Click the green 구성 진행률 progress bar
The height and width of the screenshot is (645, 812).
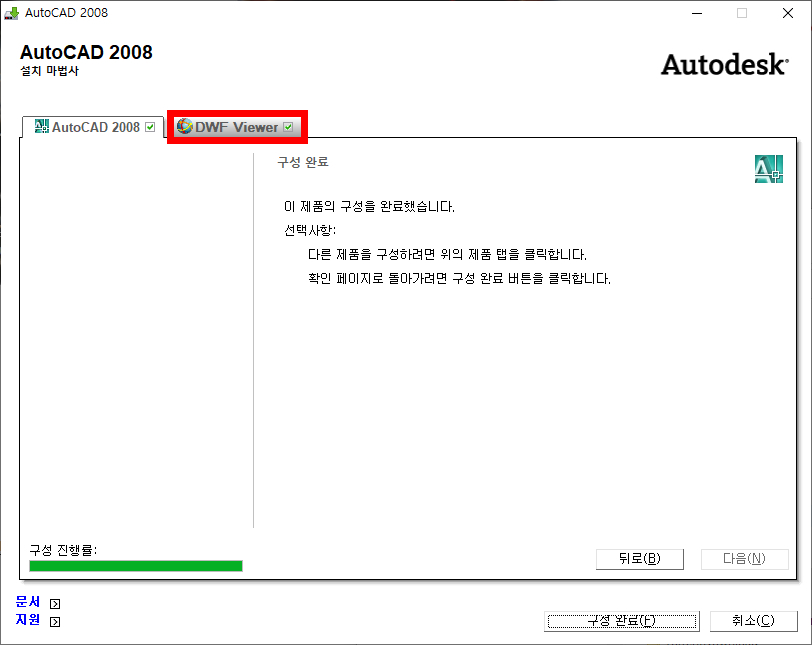(x=136, y=566)
